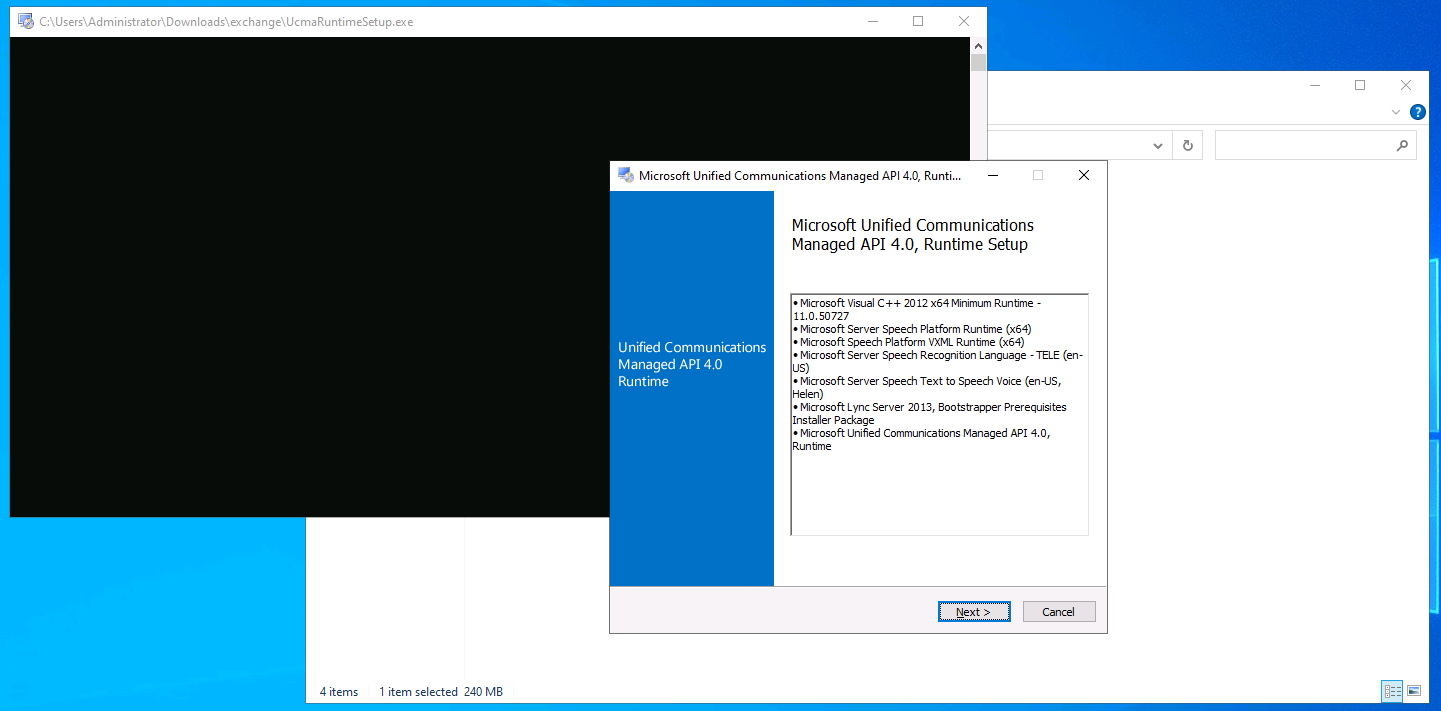Click Speech Text to Speech Voice line

[x=926, y=388]
